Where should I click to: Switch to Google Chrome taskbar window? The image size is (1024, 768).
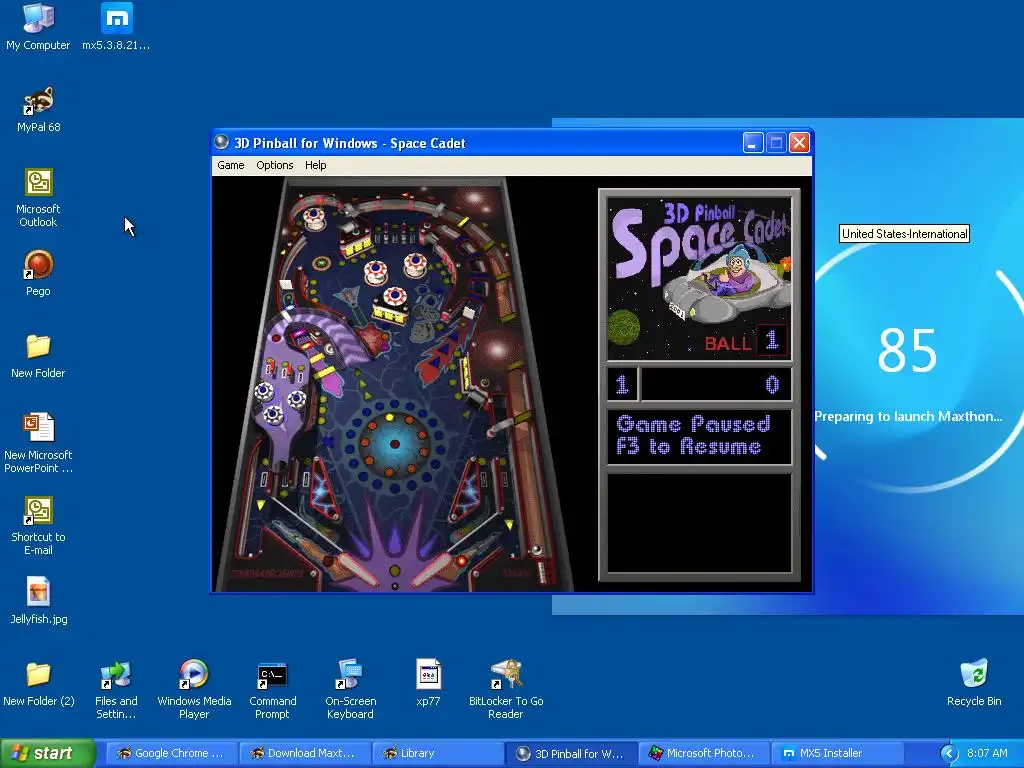coord(171,753)
